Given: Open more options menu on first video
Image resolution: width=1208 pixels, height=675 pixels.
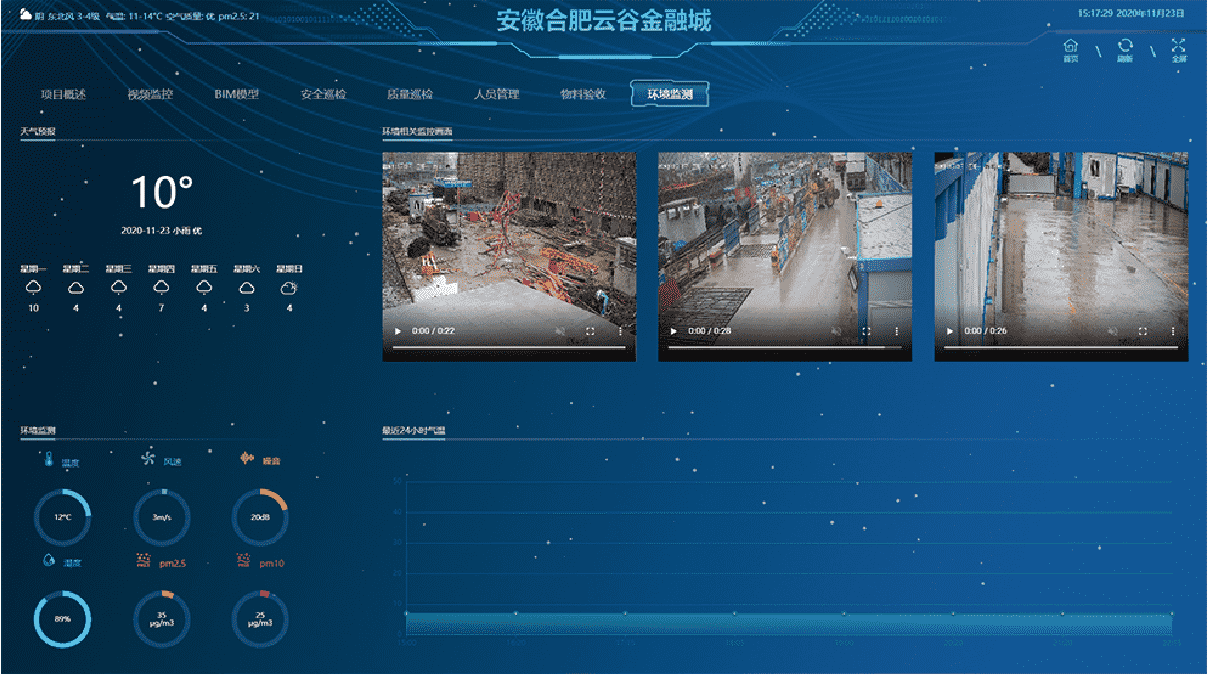Looking at the screenshot, I should tap(621, 331).
